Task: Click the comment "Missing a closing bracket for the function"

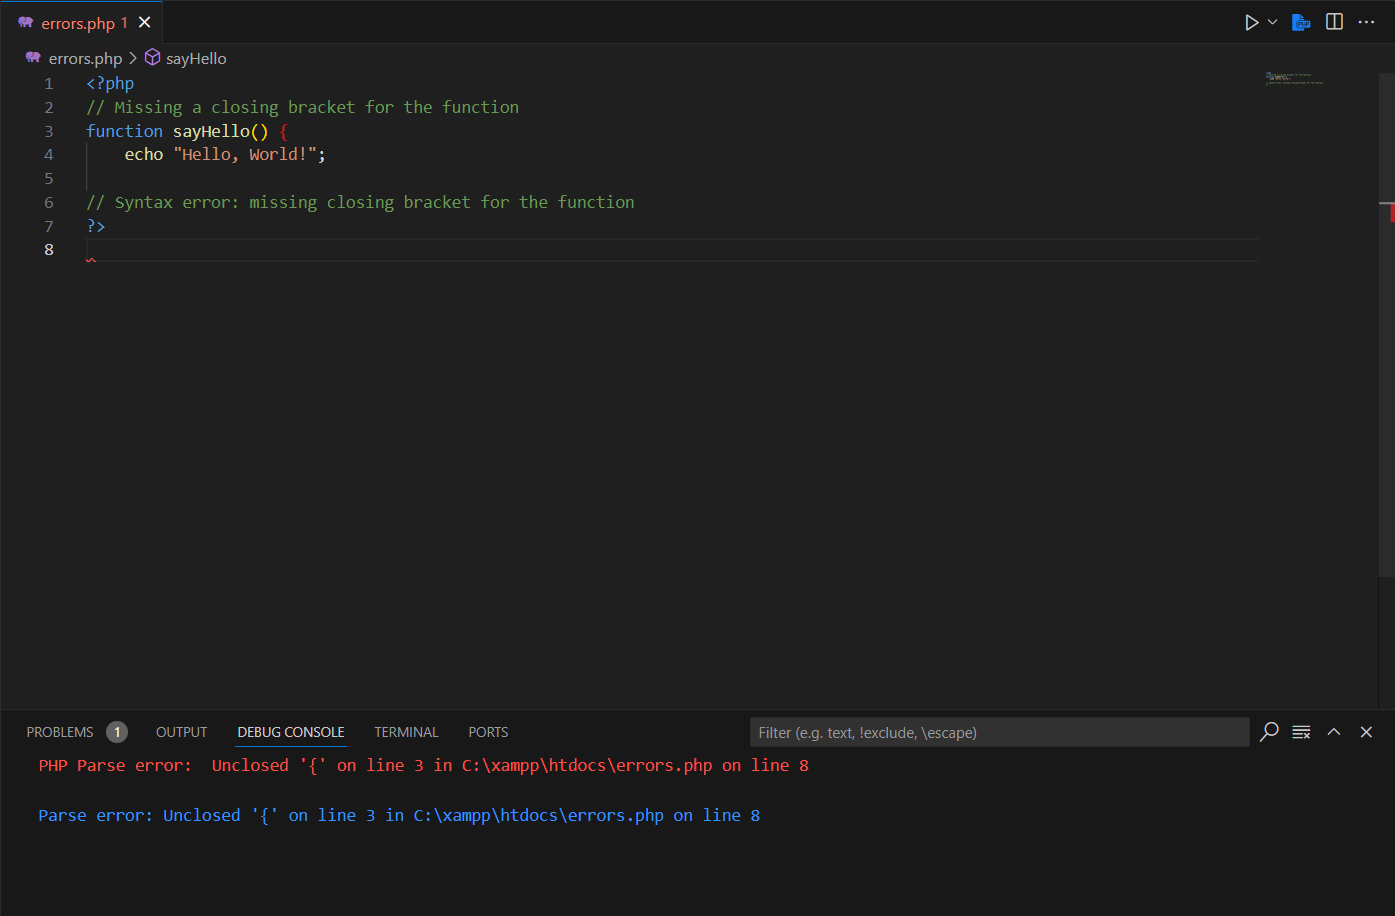Action: (303, 107)
